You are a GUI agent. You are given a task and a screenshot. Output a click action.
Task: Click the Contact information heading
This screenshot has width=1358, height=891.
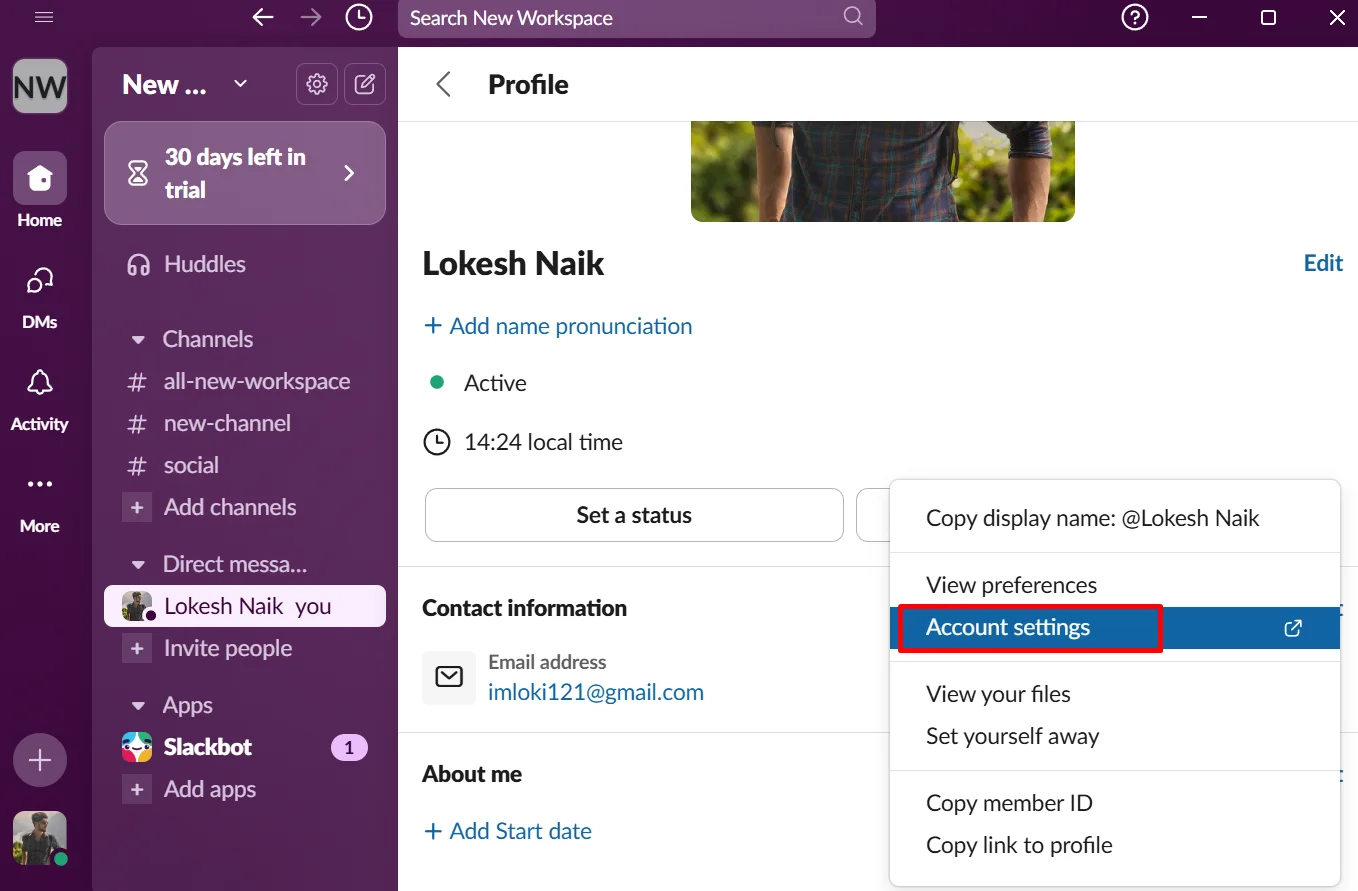click(525, 608)
